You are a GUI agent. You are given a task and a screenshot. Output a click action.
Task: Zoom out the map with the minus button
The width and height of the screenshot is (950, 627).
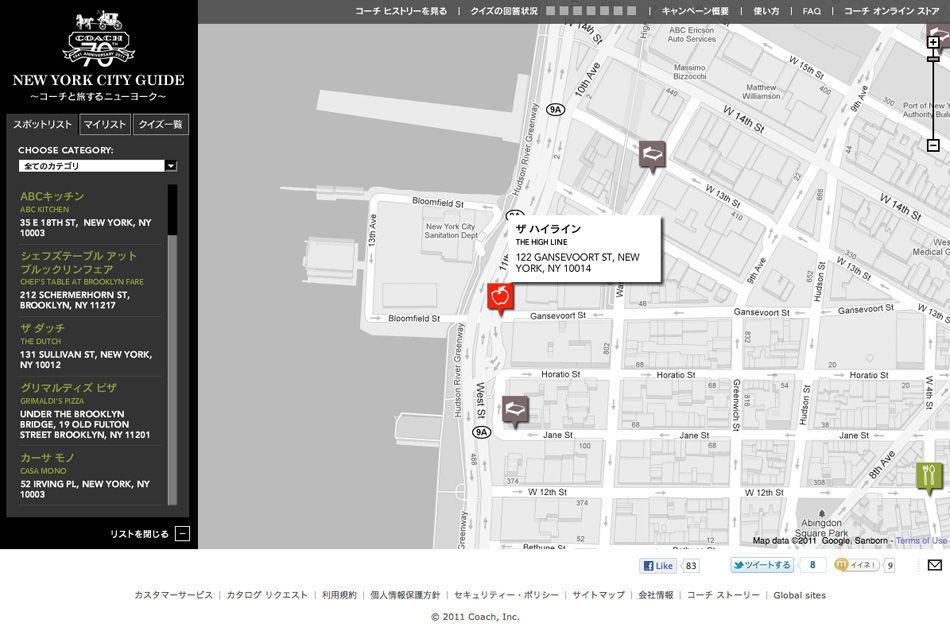pos(933,145)
